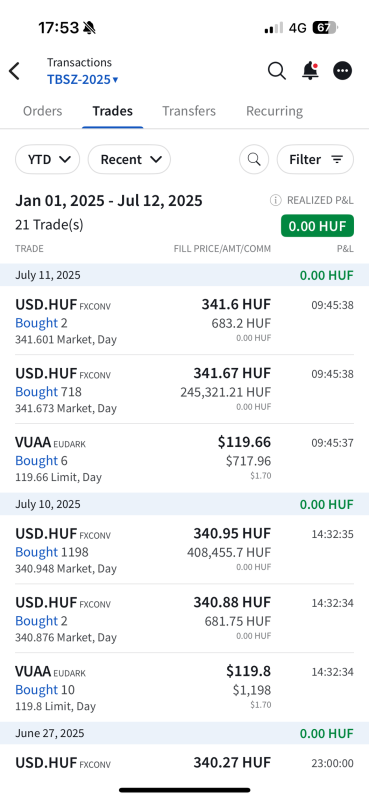Switch to the Orders tab
Screen dimensions: 369x800
(42, 111)
